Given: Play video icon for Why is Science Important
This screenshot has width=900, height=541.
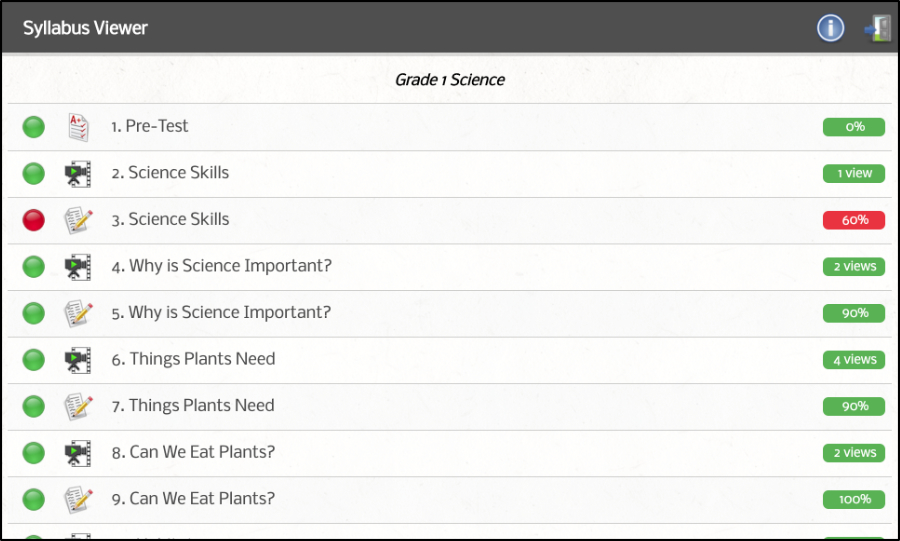Looking at the screenshot, I should pyautogui.click(x=77, y=267).
